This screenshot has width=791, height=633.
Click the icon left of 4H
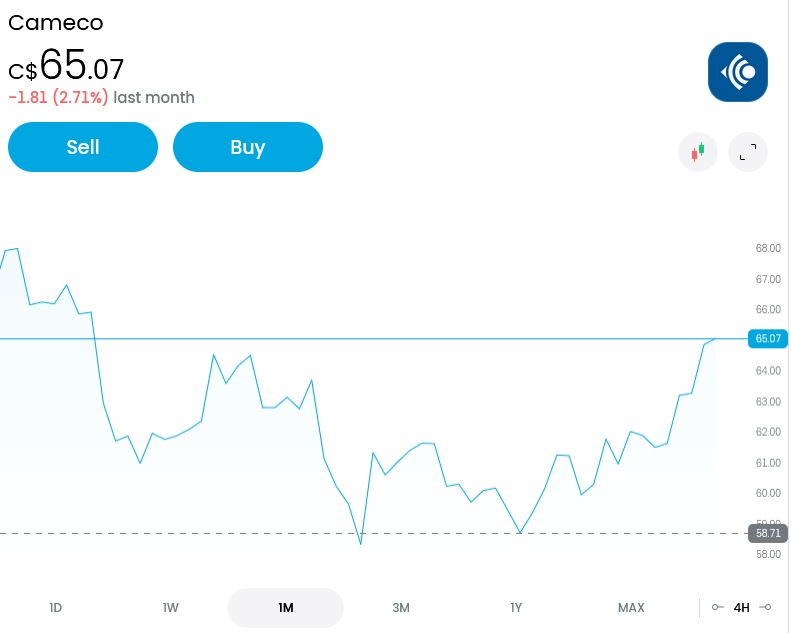click(x=717, y=607)
